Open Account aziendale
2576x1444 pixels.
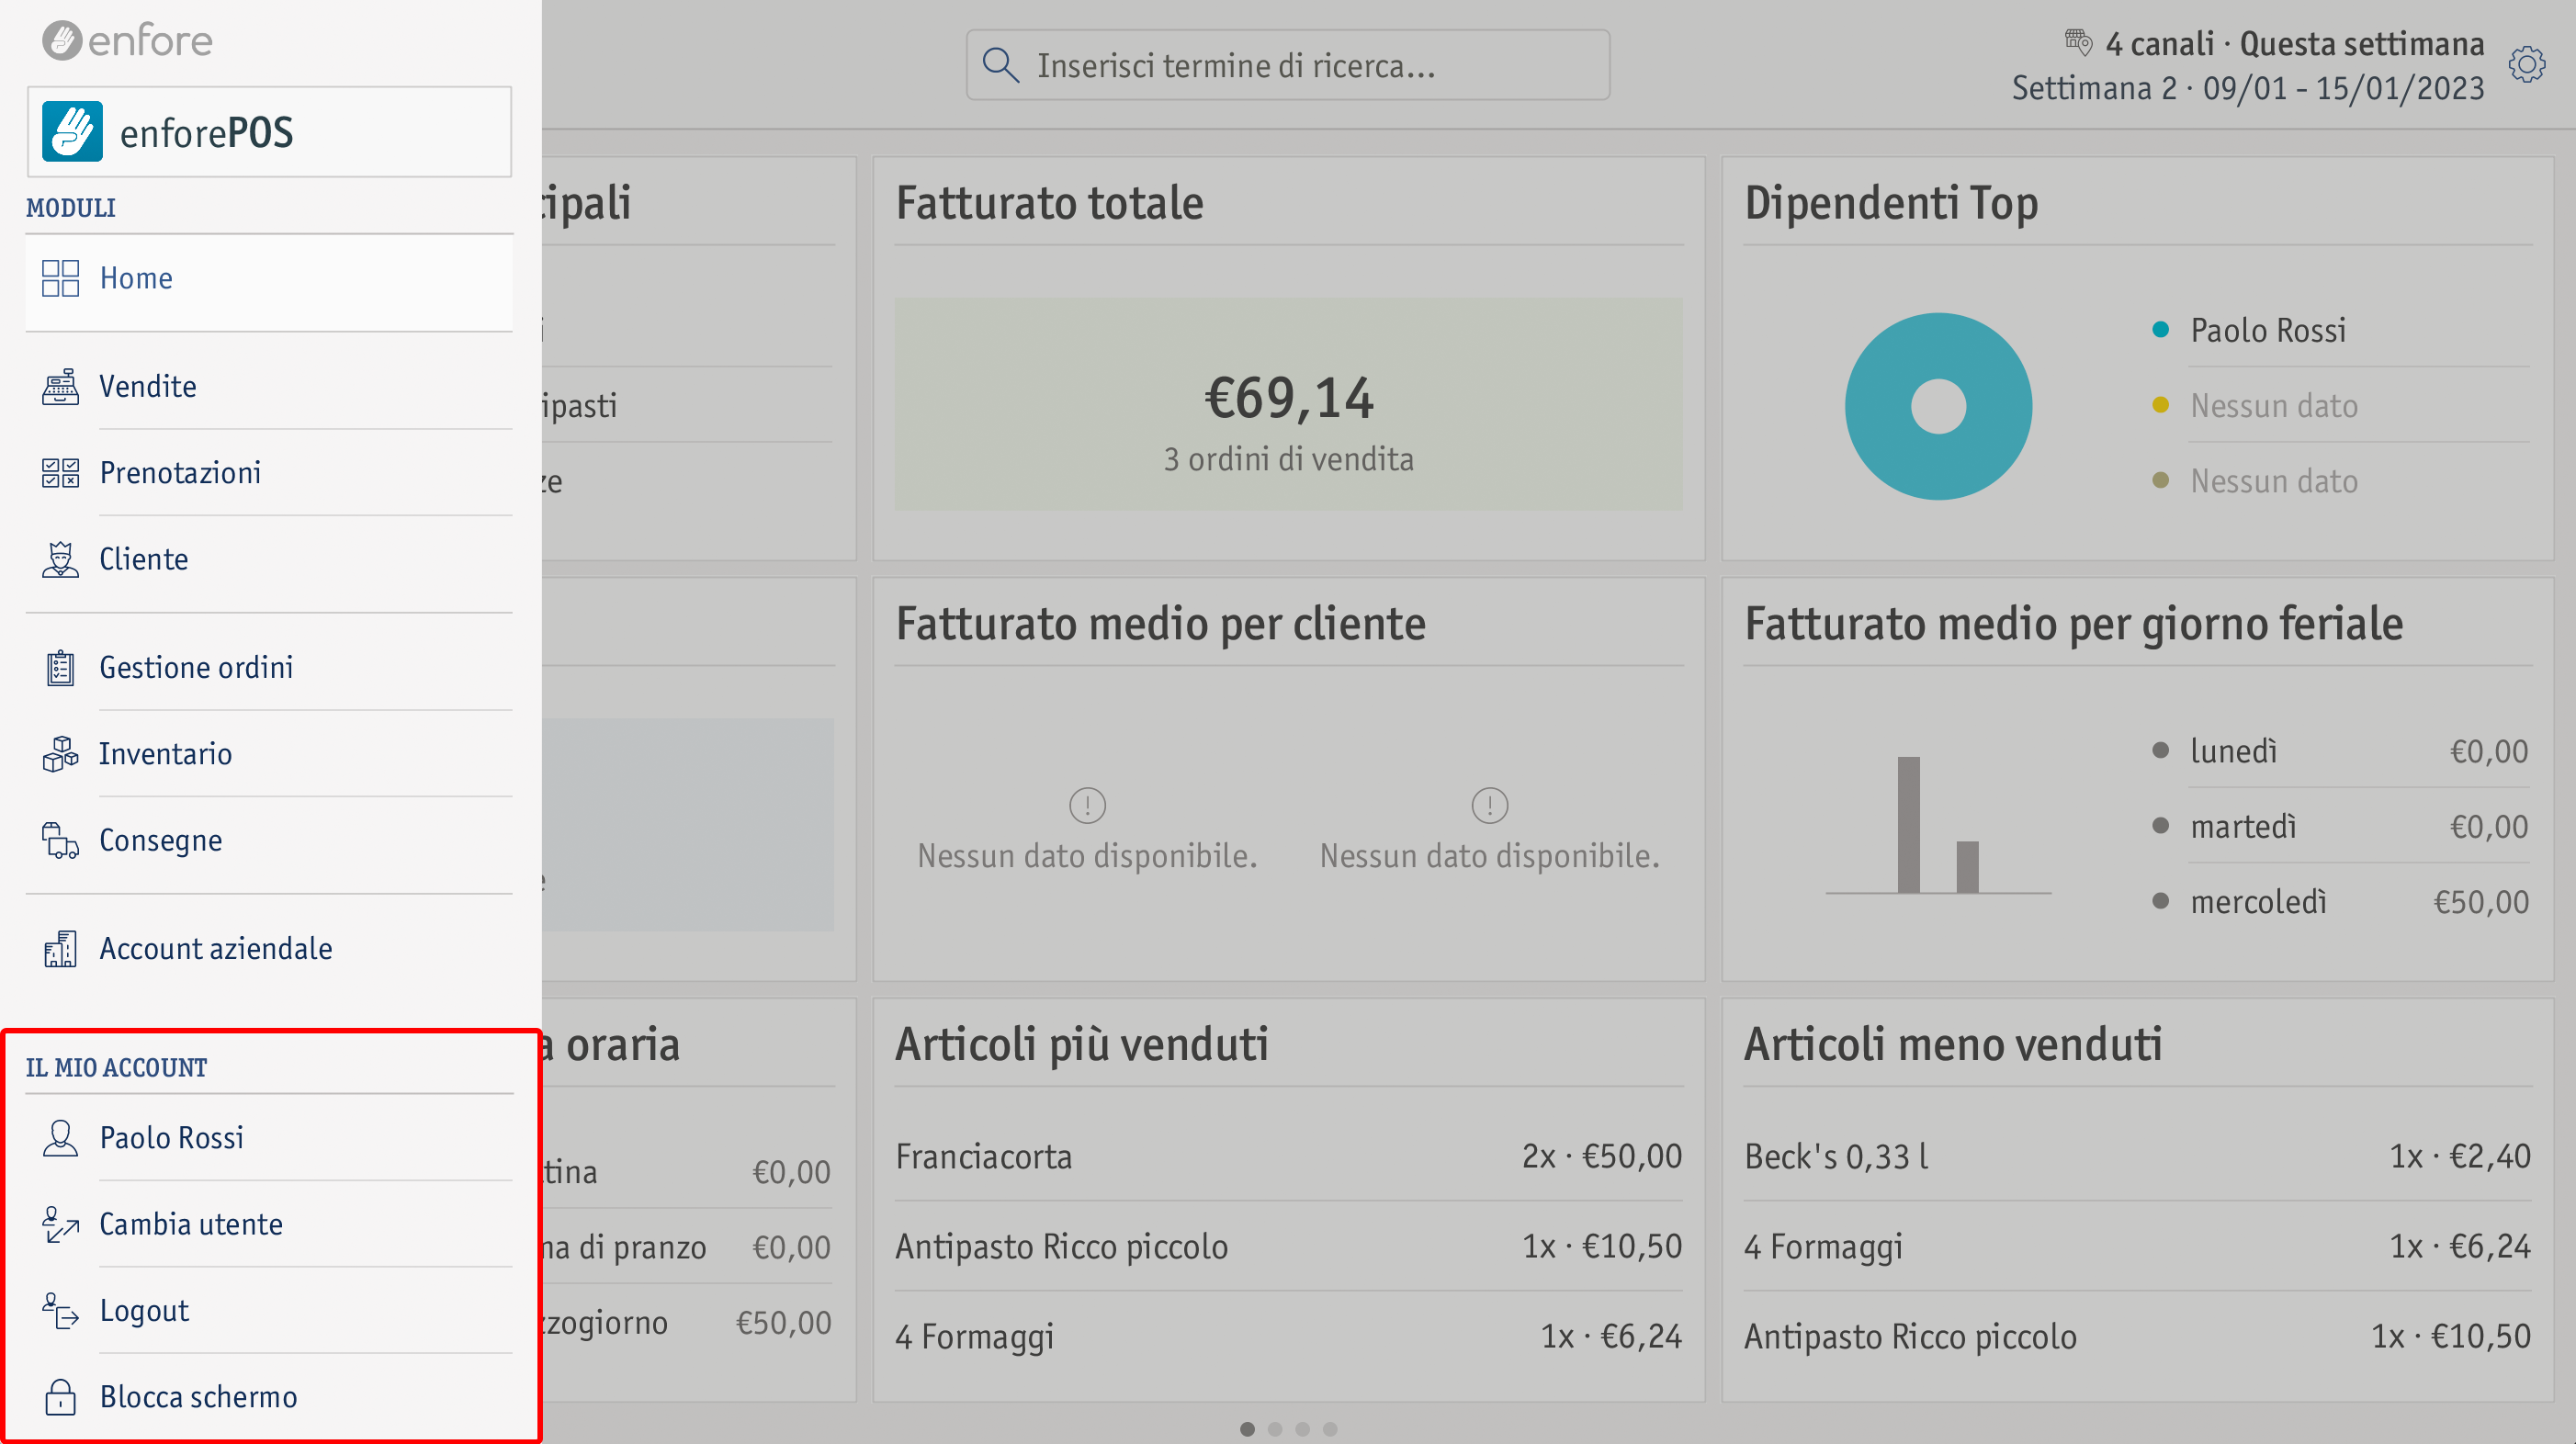coord(269,949)
